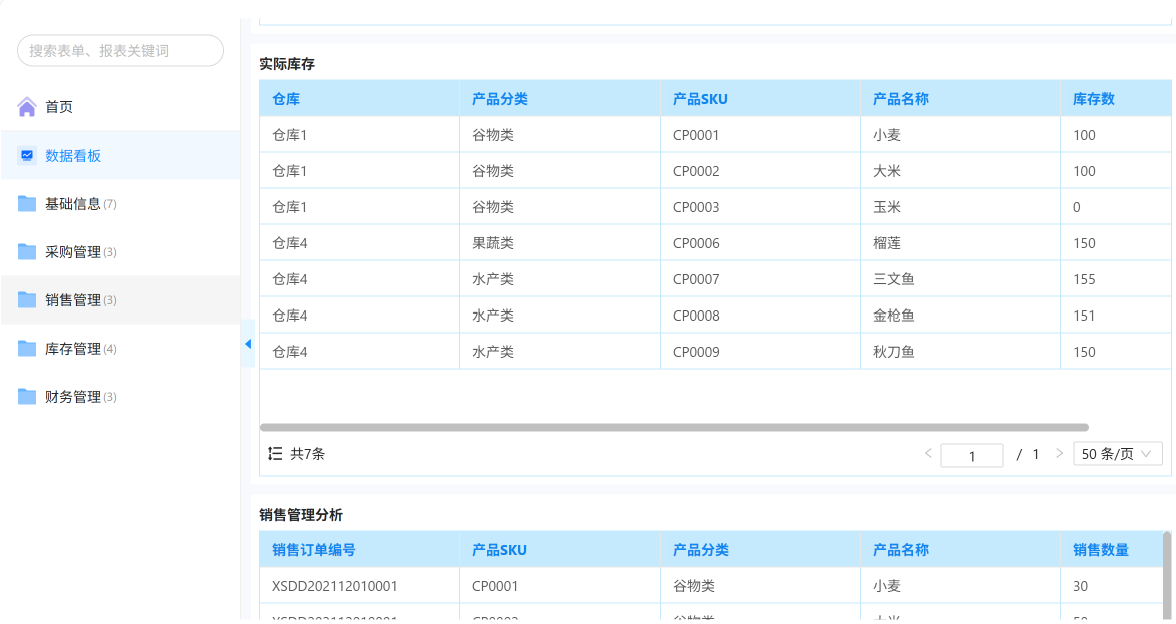Click the home icon beside 首页
This screenshot has width=1176, height=624.
pyautogui.click(x=27, y=106)
